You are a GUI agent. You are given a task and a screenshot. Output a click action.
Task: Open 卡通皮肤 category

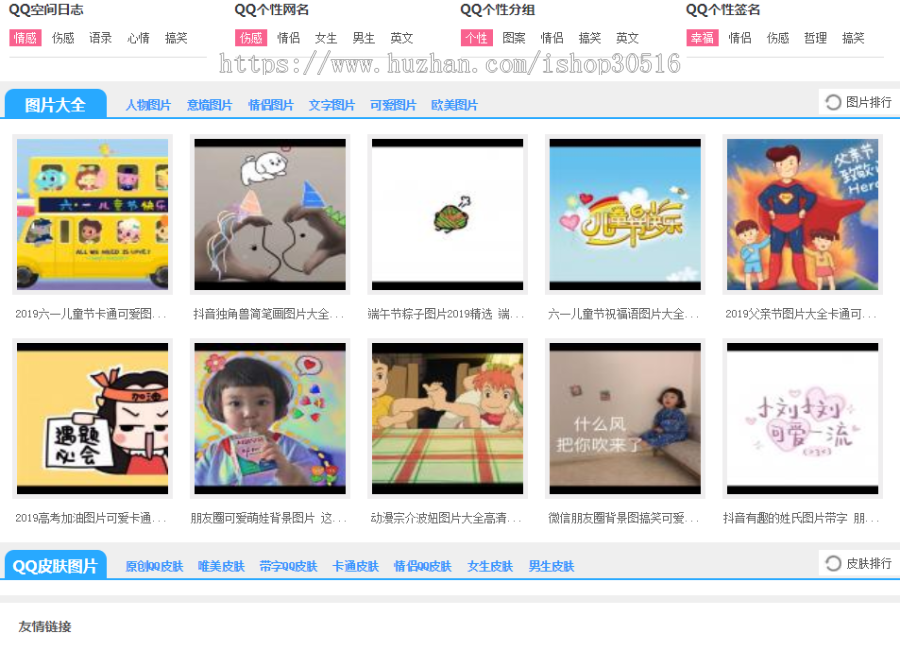point(356,567)
